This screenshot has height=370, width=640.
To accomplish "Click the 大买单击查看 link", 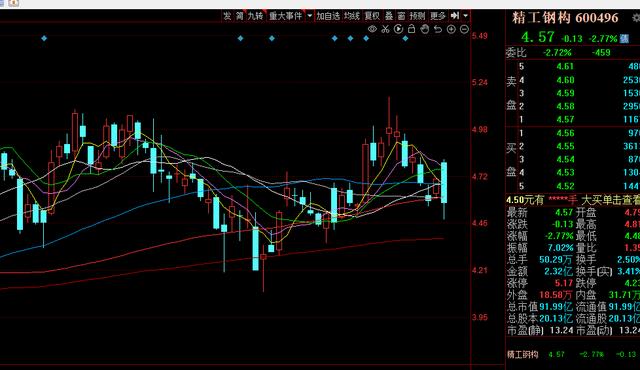I will coord(610,200).
